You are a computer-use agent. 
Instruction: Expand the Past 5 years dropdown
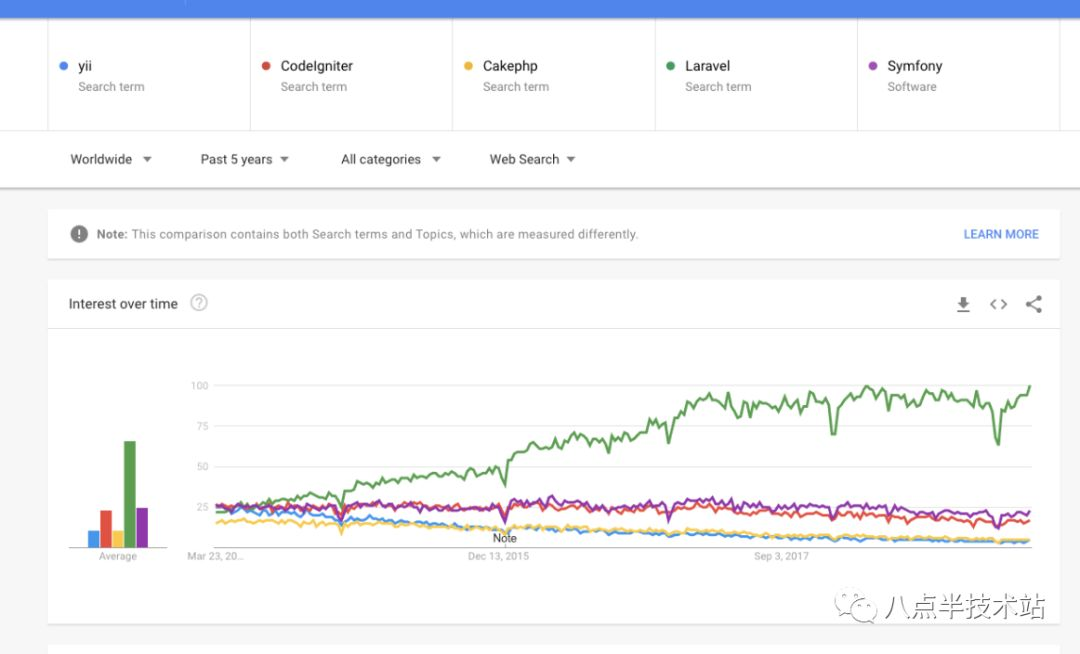click(245, 159)
